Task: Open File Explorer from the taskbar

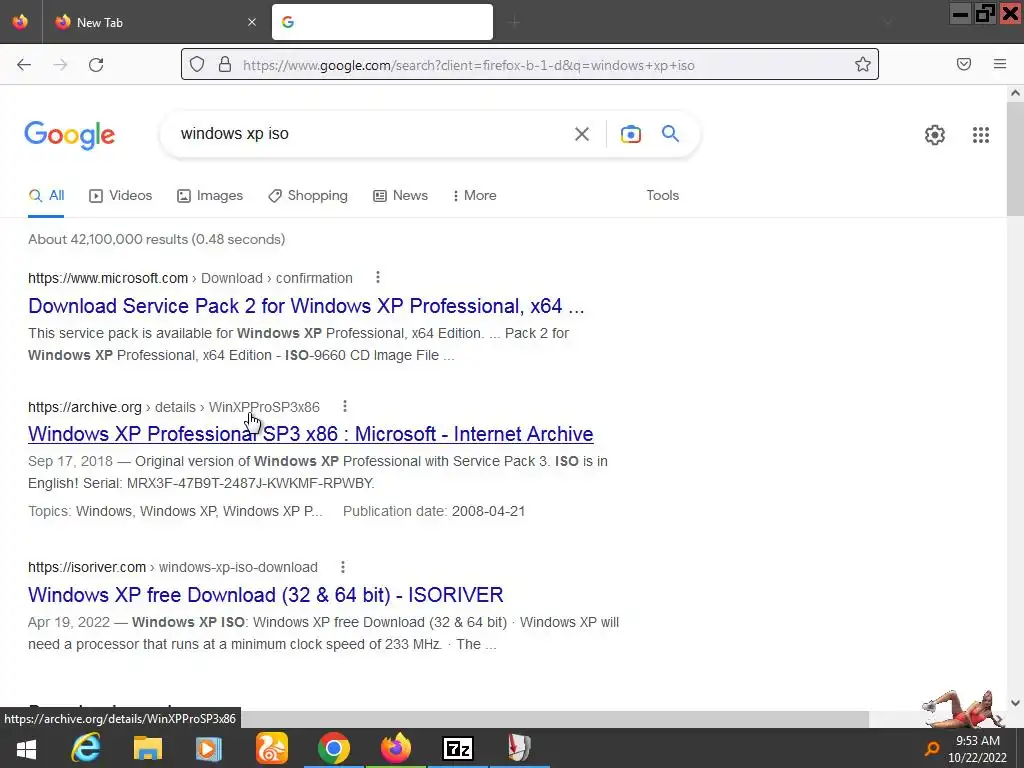Action: pyautogui.click(x=148, y=748)
